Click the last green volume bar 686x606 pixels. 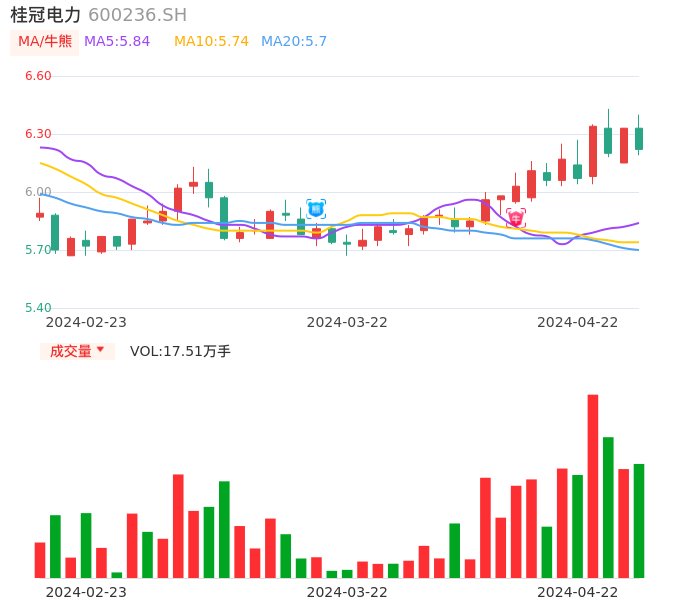639,520
